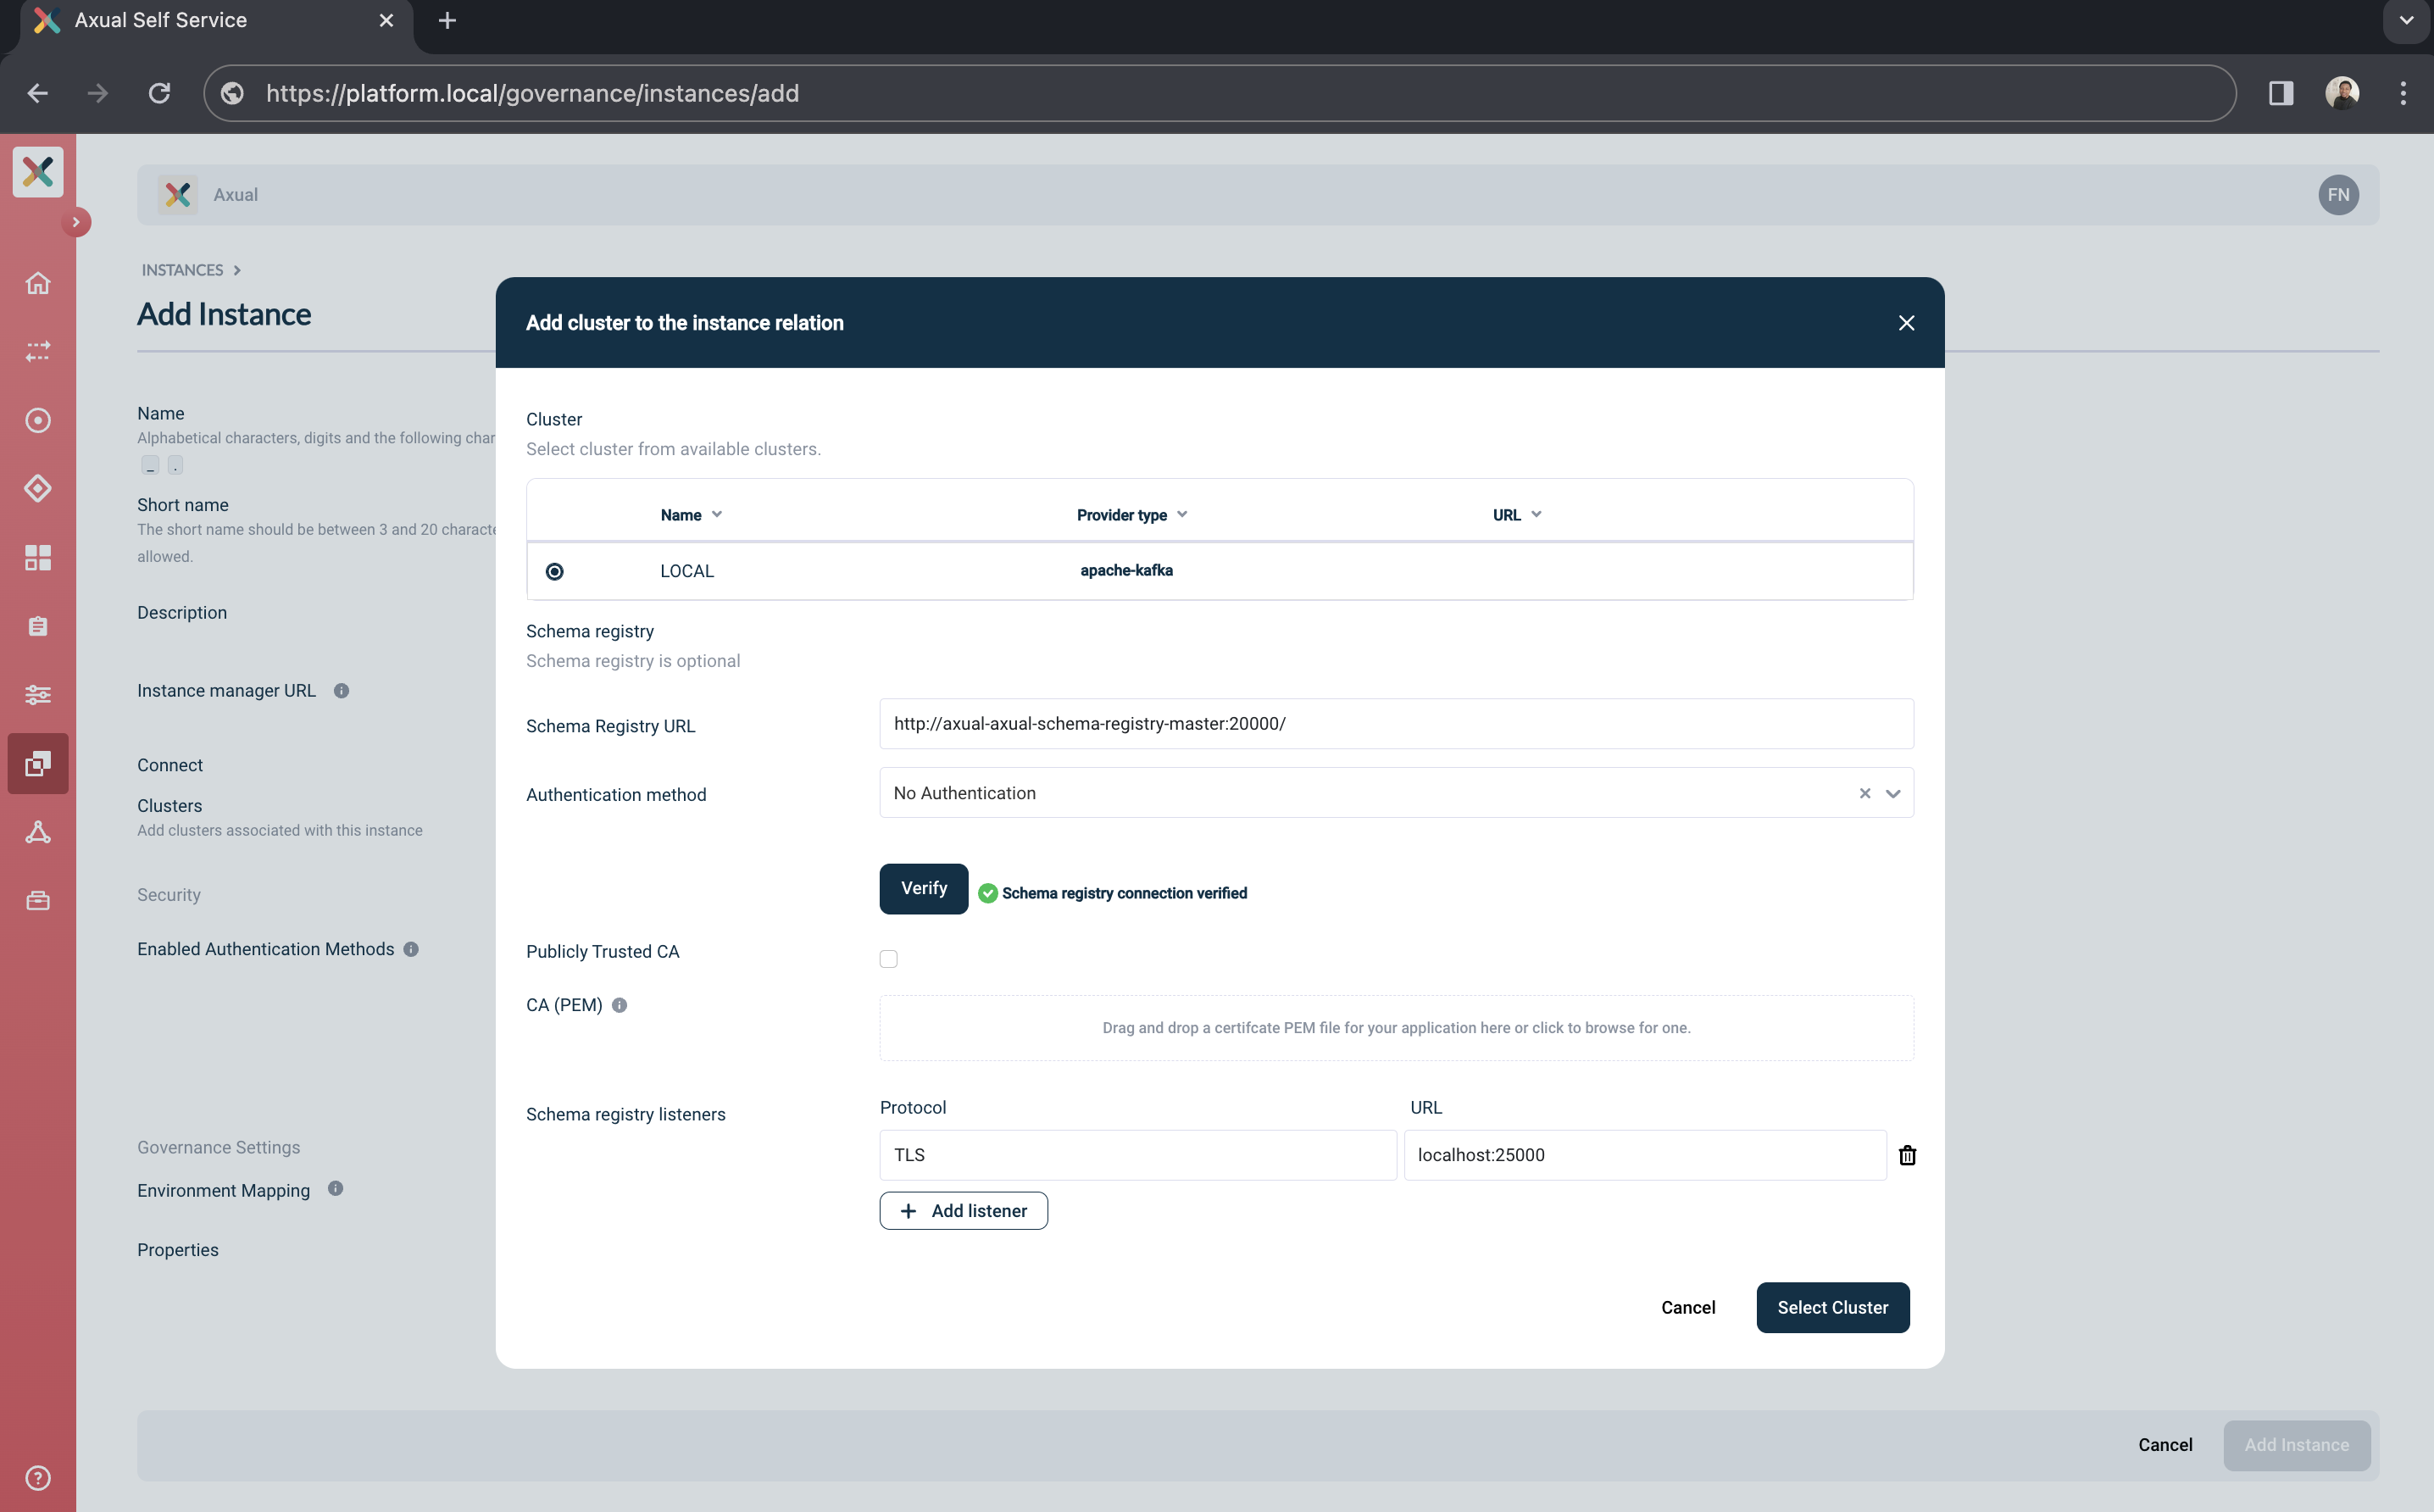Click the Enabled Authentication Methods info icon
Viewport: 2434px width, 1512px height.
point(411,949)
